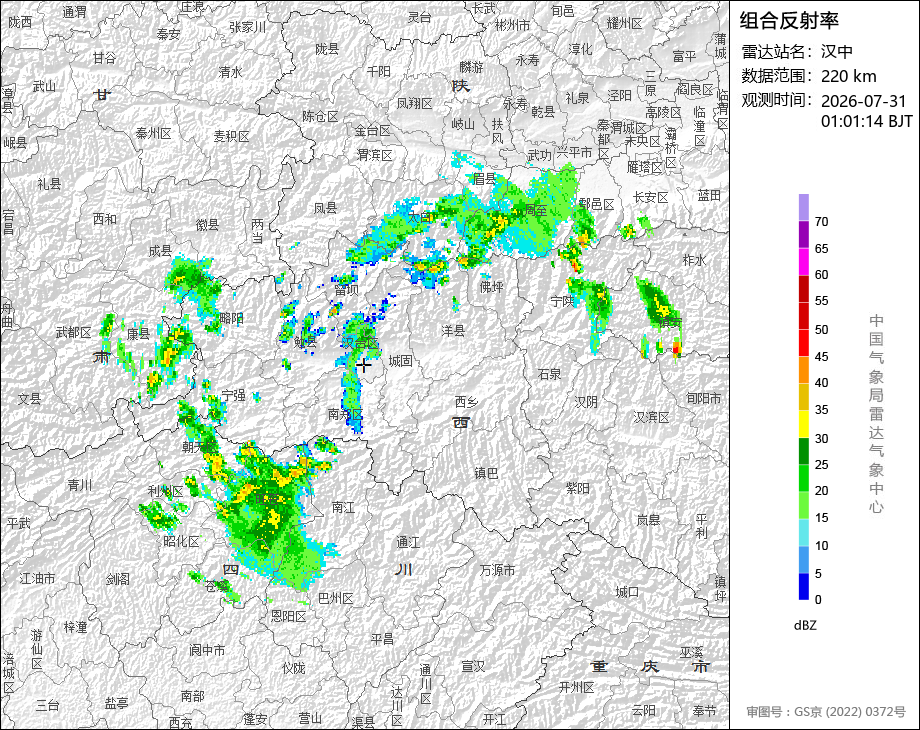This screenshot has height=730, width=920.
Task: Click the 2026-07-31 observation date
Action: 864,101
